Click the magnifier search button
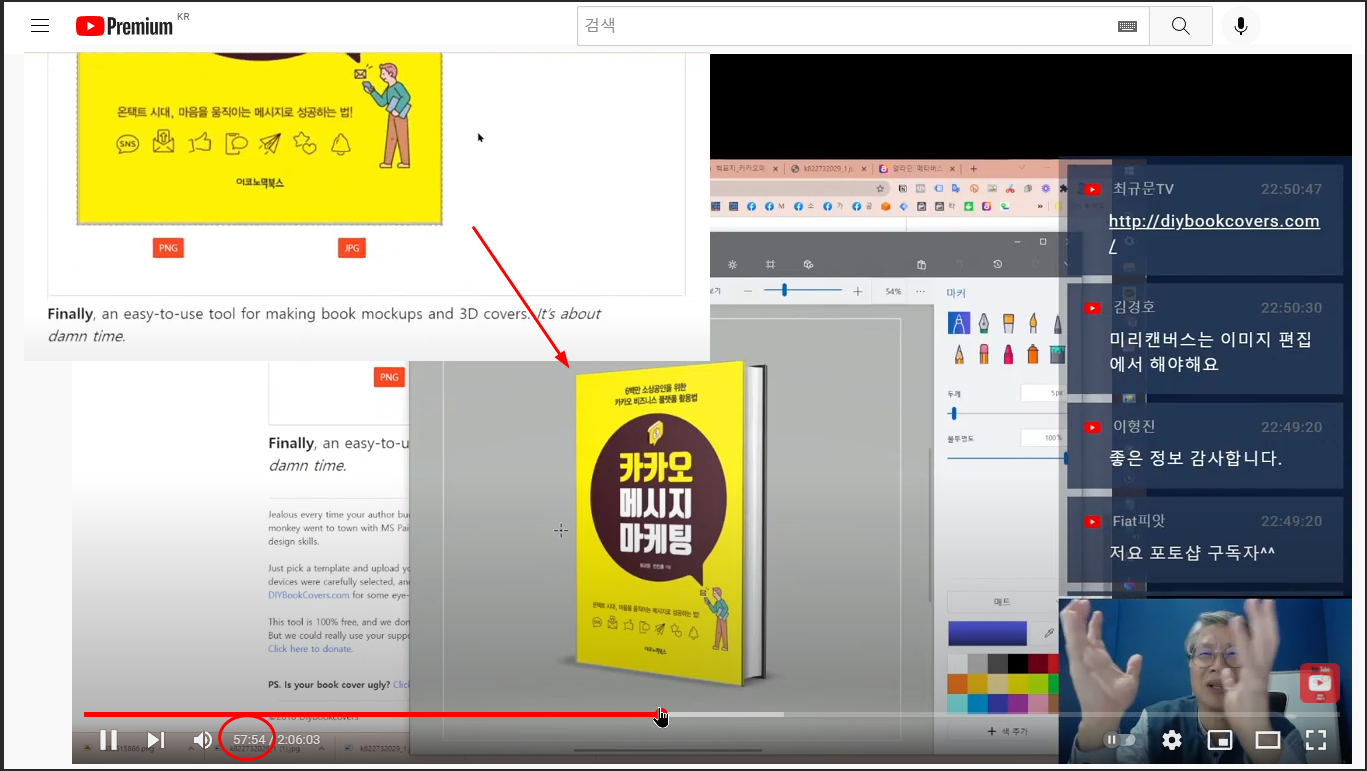Screen dimensions: 1367x771 [x=1180, y=26]
